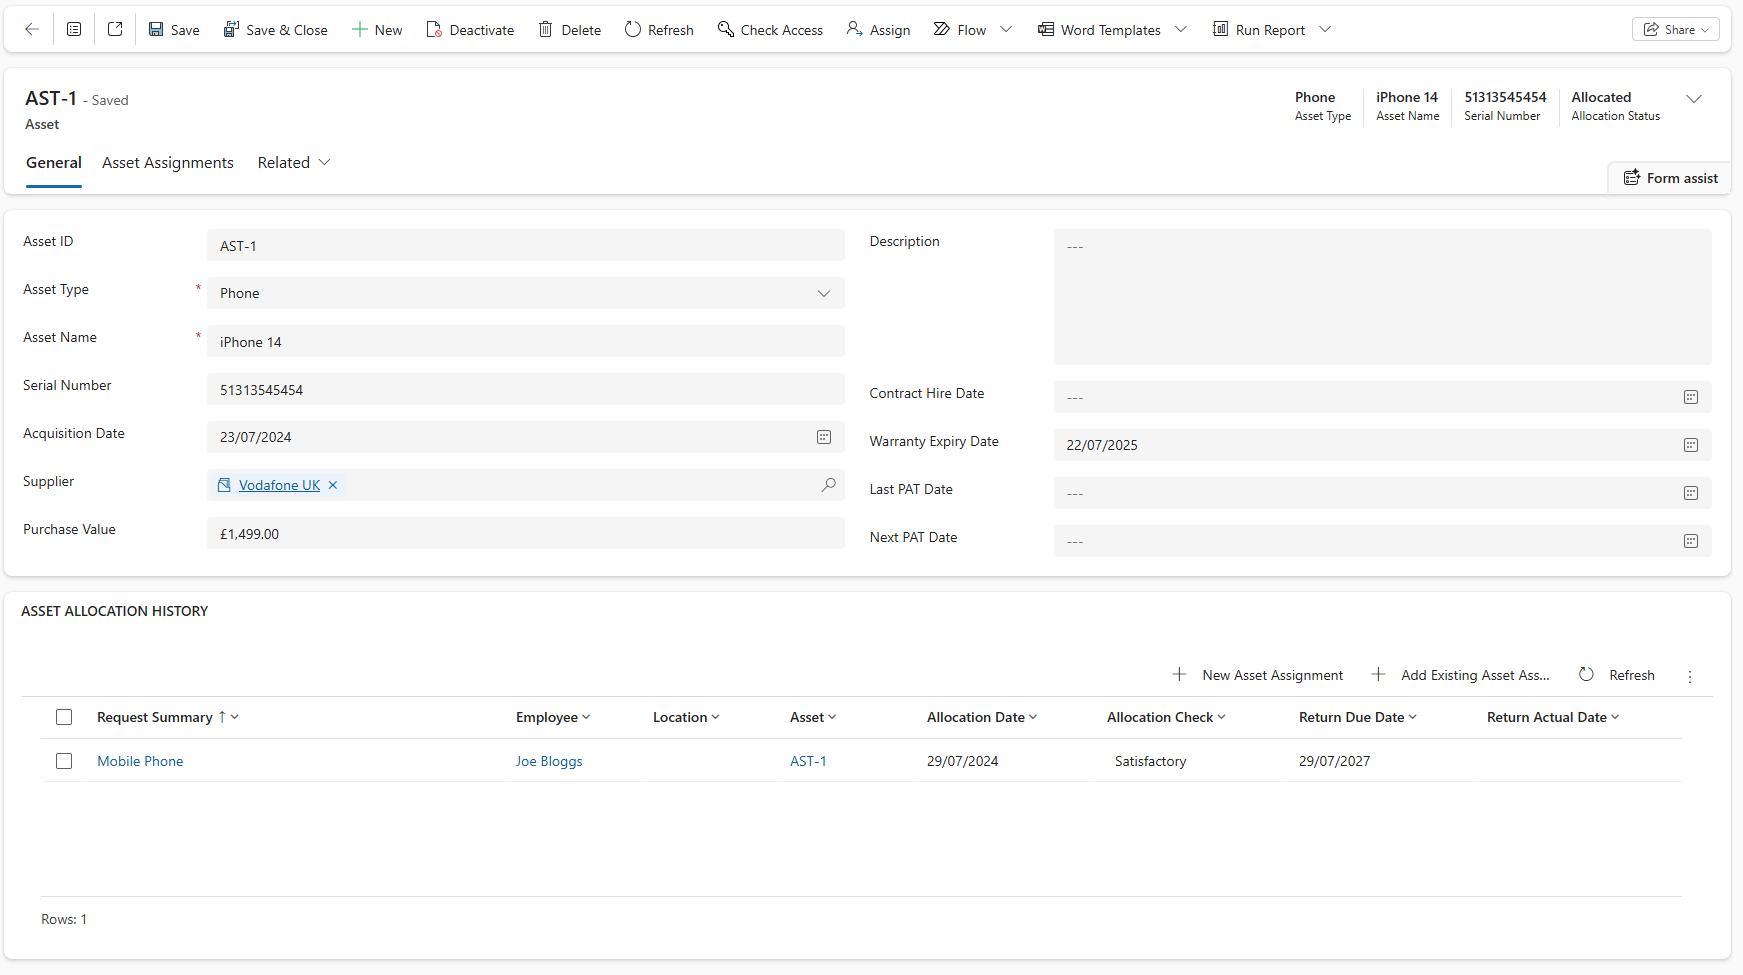
Task: Expand the Allocation Status header chevron
Action: click(x=1696, y=98)
